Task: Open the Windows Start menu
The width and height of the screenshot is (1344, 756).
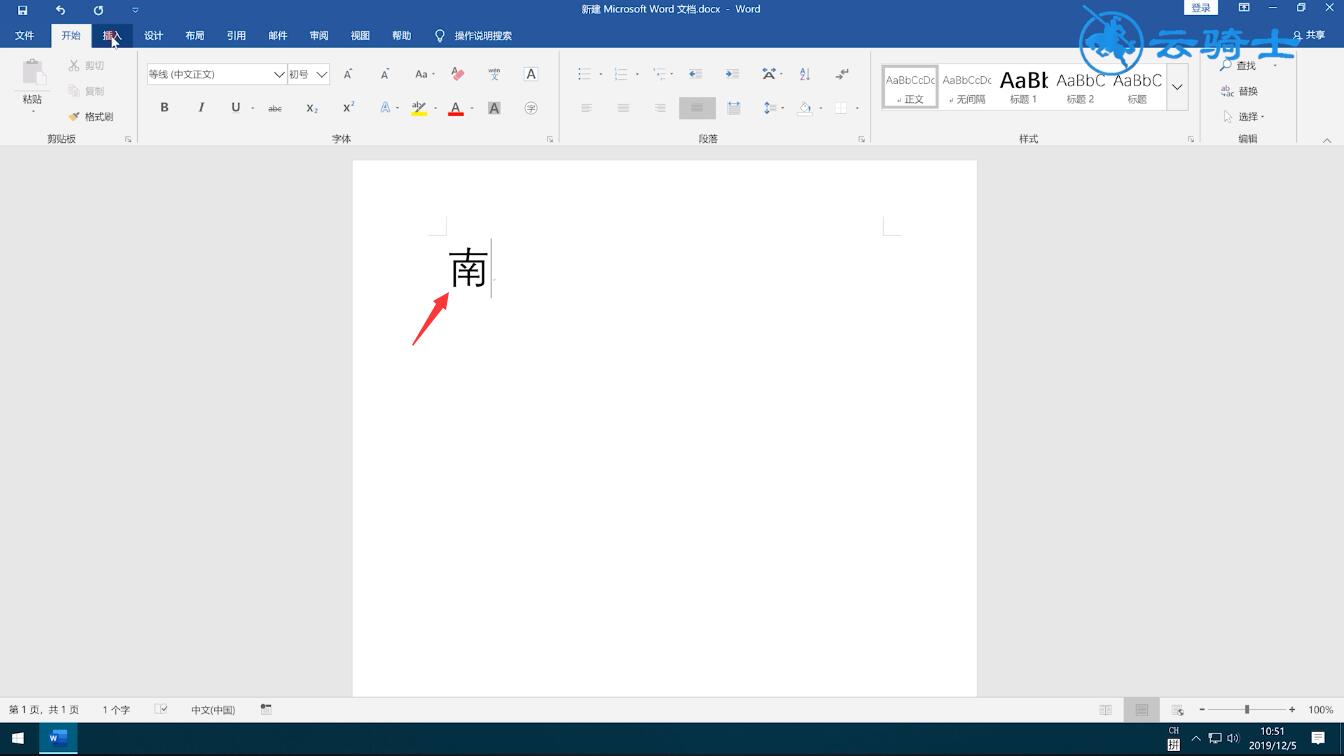Action: [x=18, y=739]
